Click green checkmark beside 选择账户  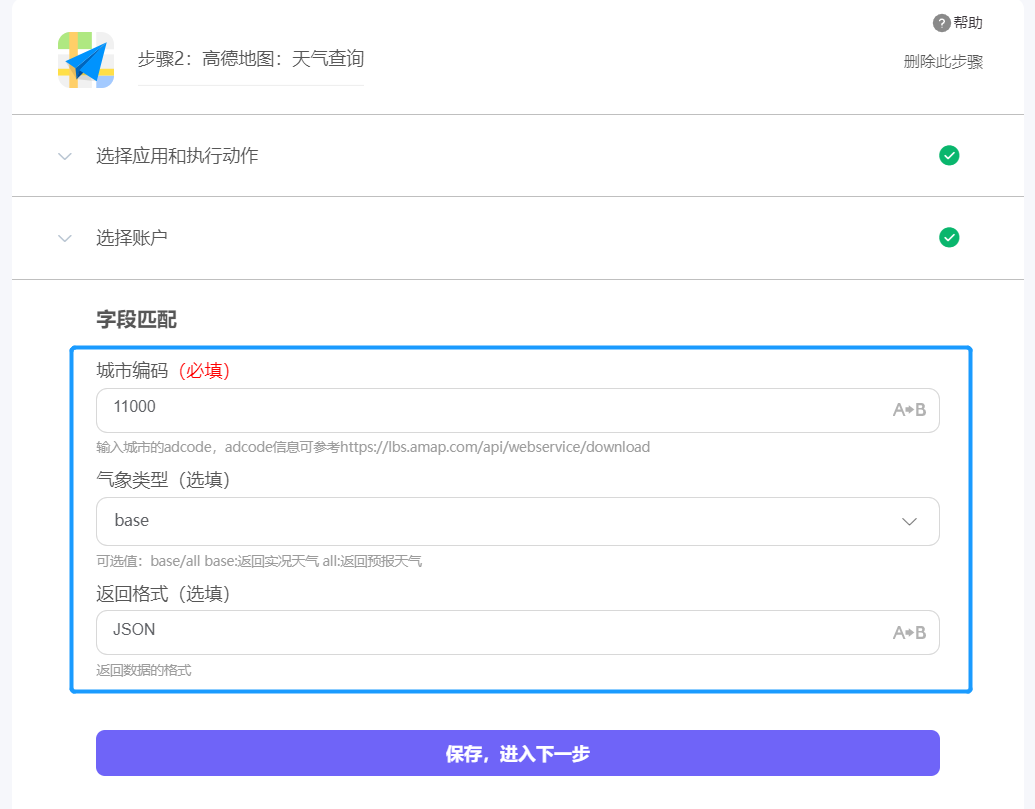[949, 238]
